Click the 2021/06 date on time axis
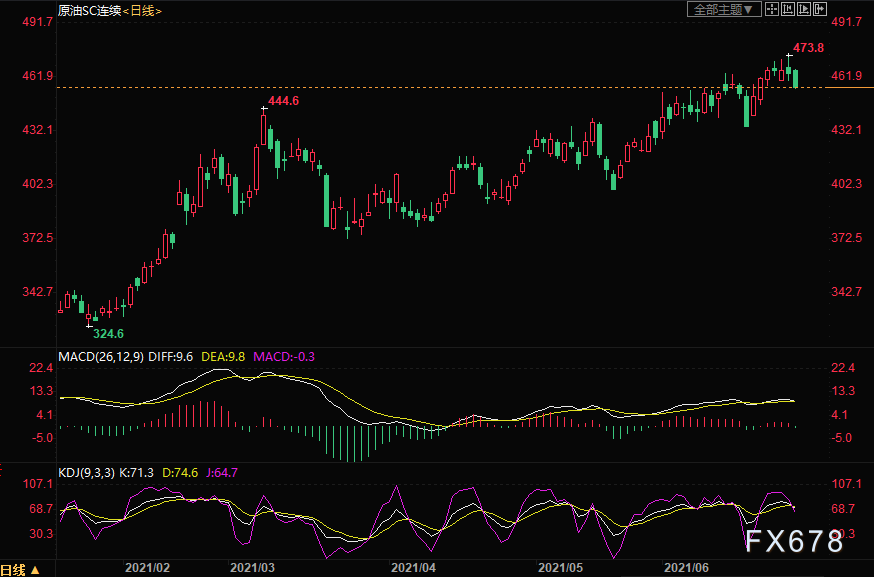Viewport: 874px width, 577px height. tap(687, 567)
